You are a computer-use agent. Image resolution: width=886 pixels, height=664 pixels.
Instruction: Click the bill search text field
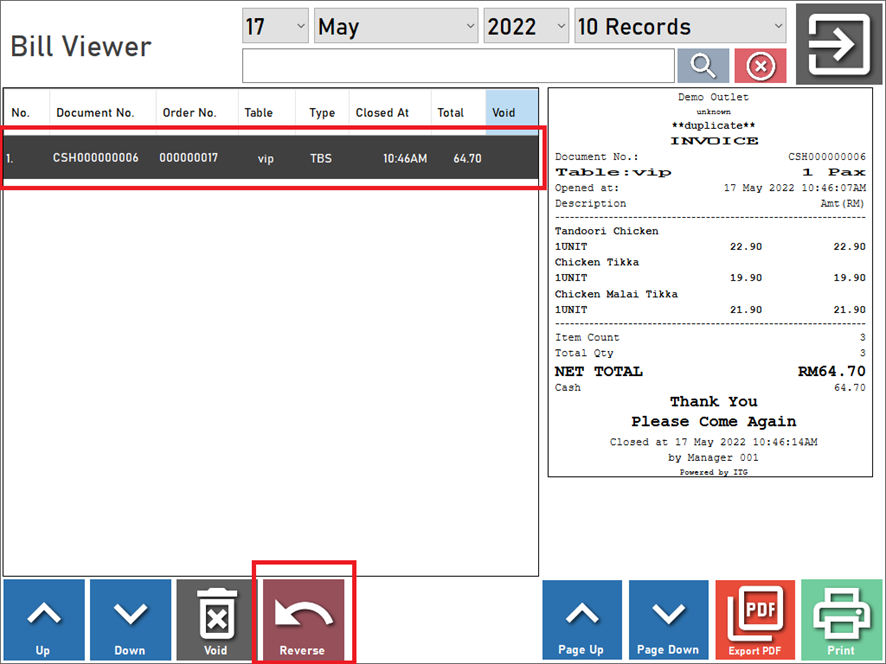point(458,66)
